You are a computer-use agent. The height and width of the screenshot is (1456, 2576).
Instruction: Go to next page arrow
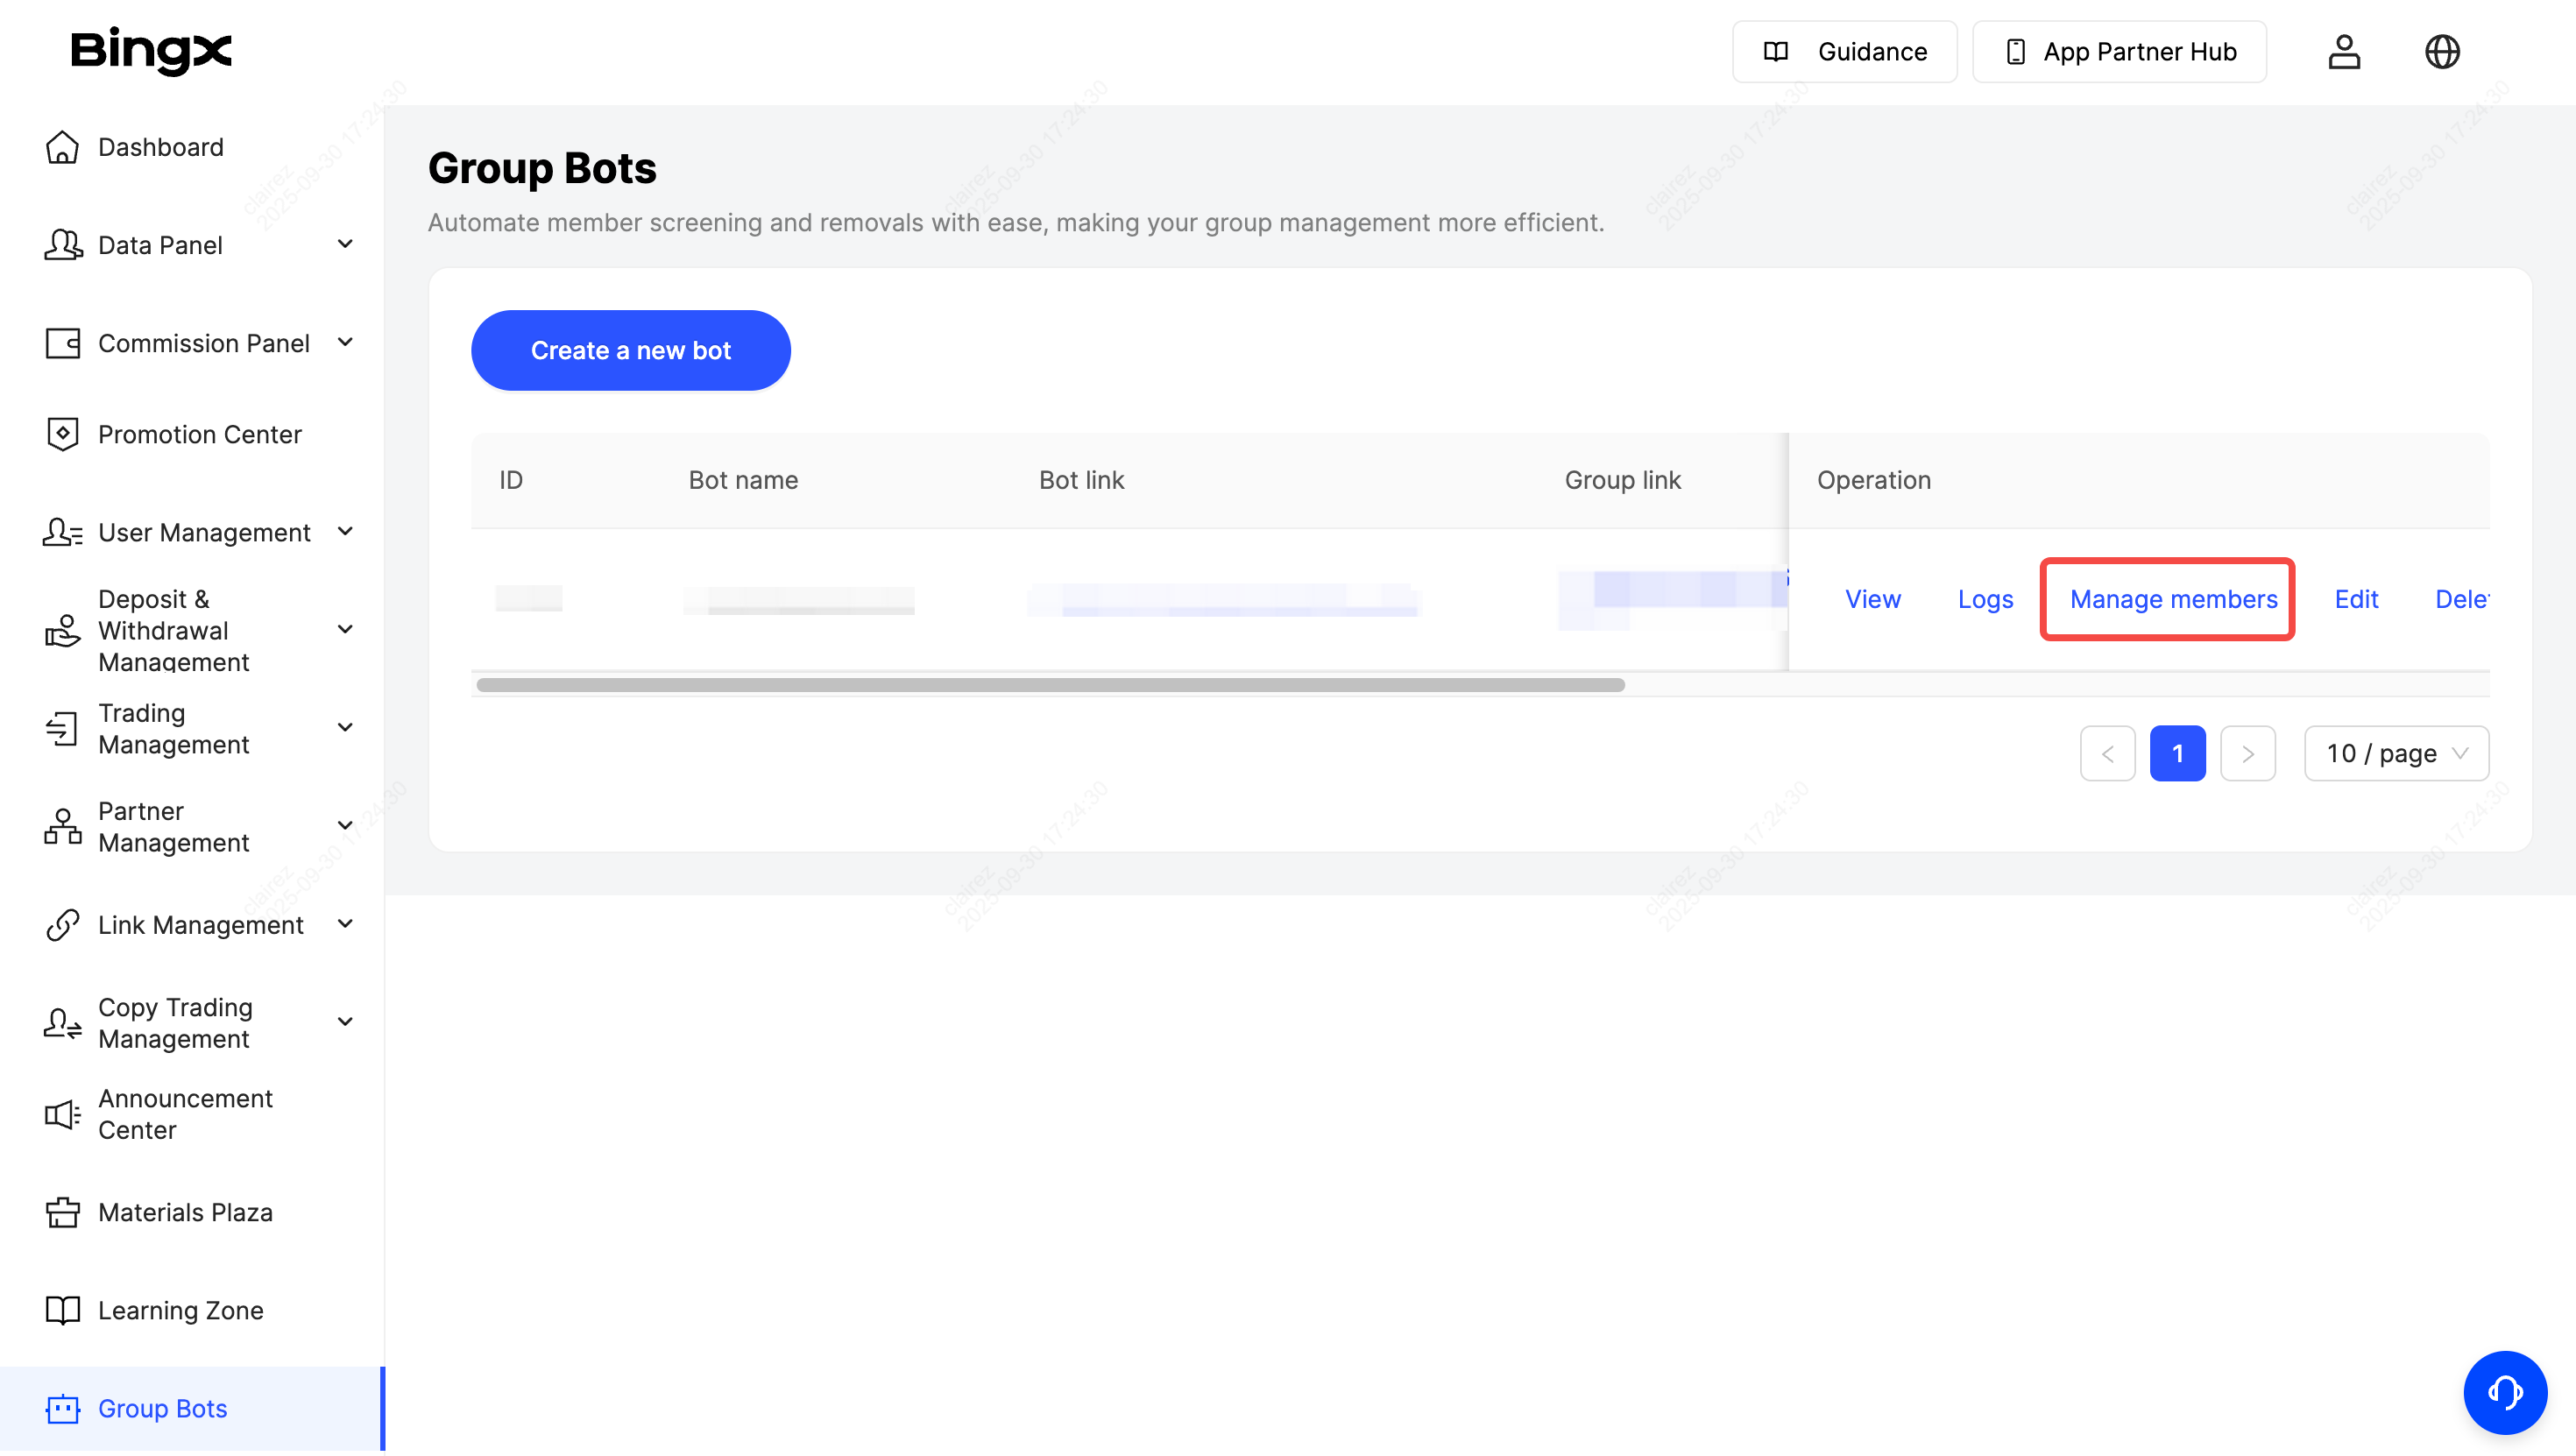[2247, 753]
